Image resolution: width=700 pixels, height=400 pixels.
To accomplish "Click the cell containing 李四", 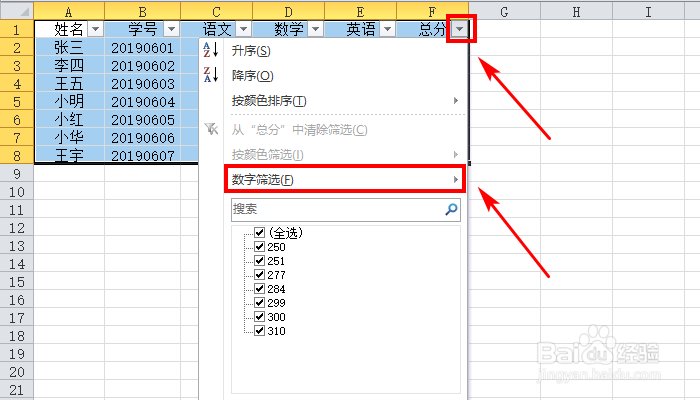I will click(x=69, y=66).
